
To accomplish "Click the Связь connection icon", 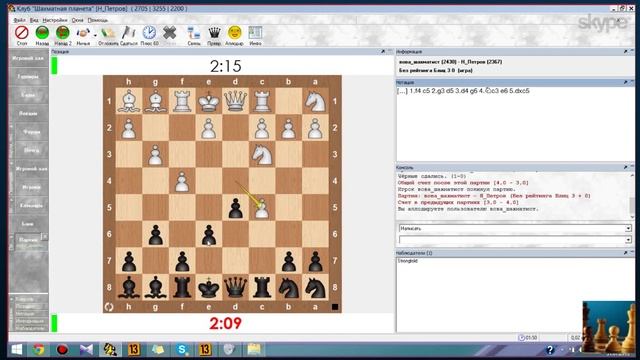I will click(194, 33).
